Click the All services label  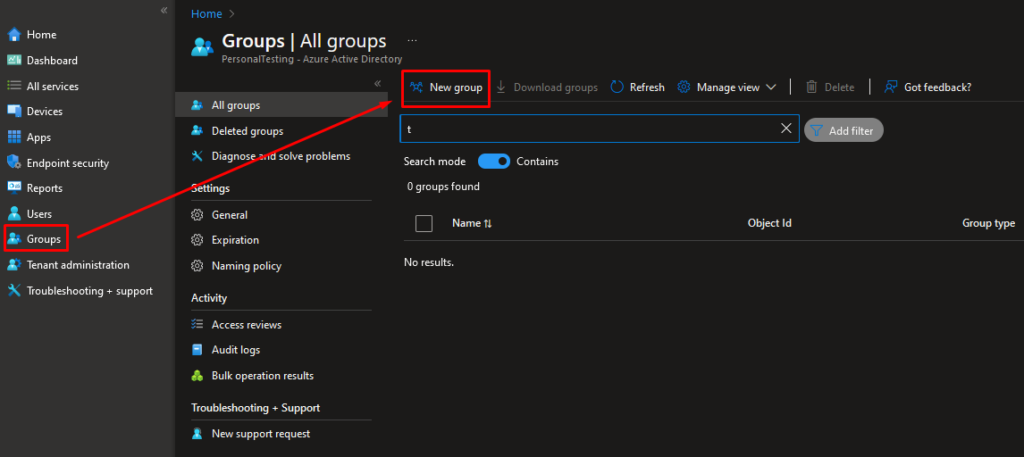tap(52, 86)
